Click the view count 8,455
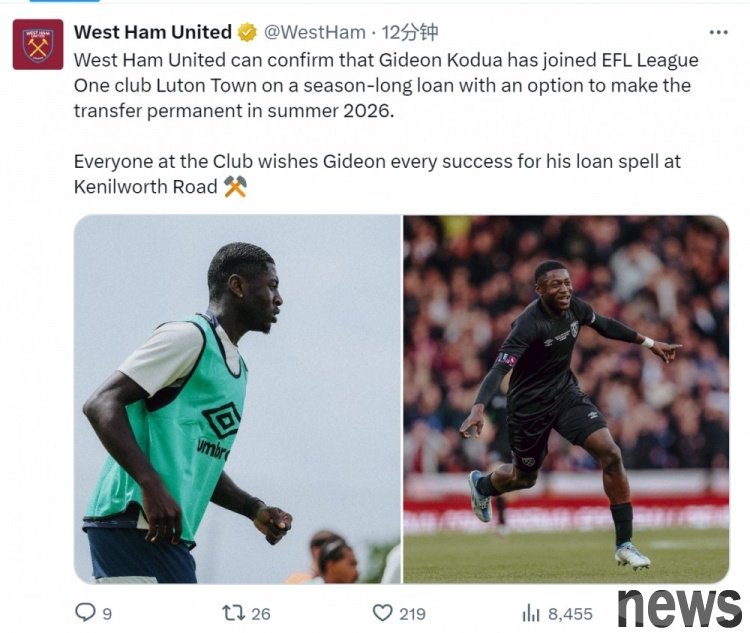The image size is (750, 633). click(x=570, y=614)
